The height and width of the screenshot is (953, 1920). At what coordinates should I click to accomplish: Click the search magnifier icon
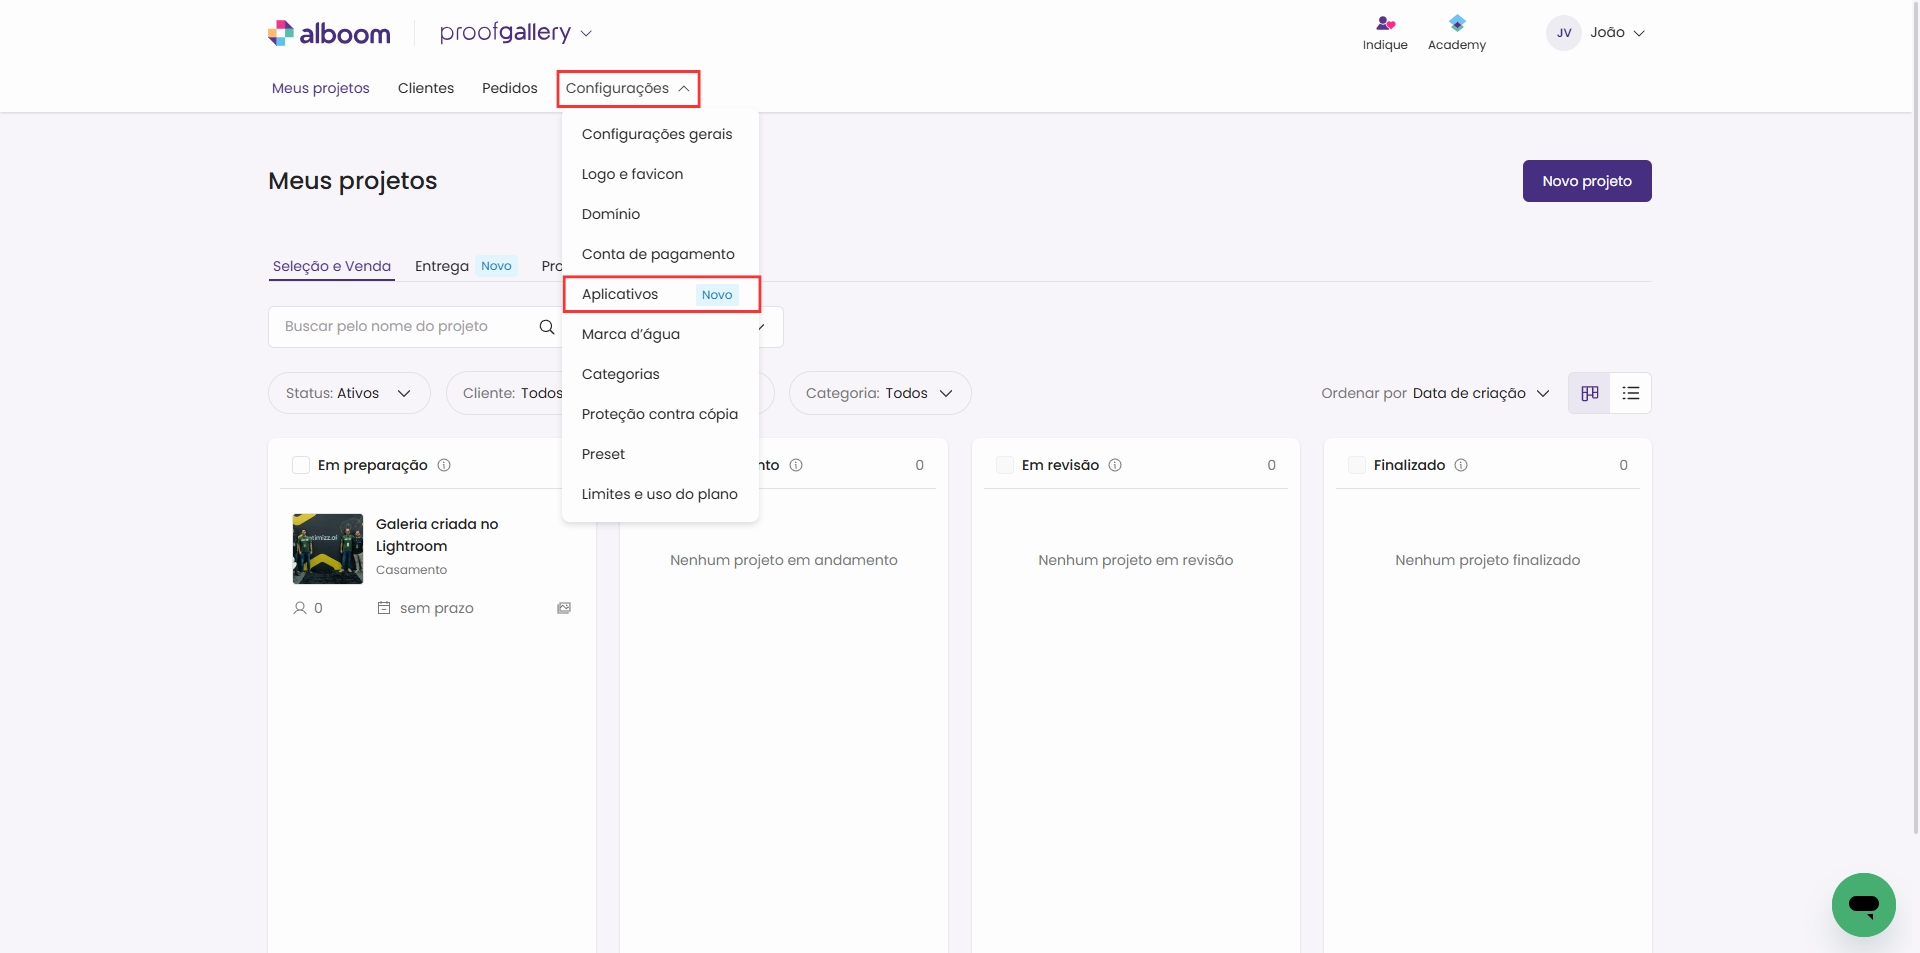546,327
